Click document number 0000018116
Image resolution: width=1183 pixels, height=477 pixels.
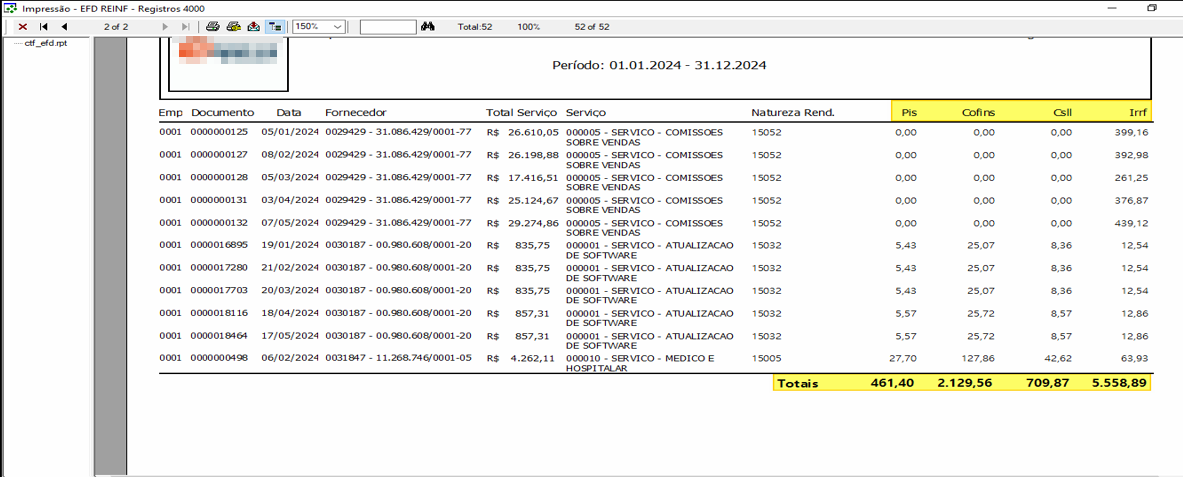[x=219, y=313]
